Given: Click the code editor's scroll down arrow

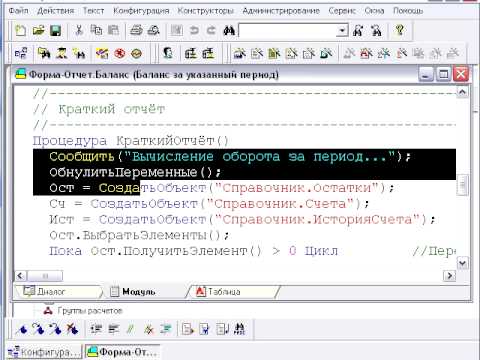Looking at the screenshot, I should tap(462, 263).
